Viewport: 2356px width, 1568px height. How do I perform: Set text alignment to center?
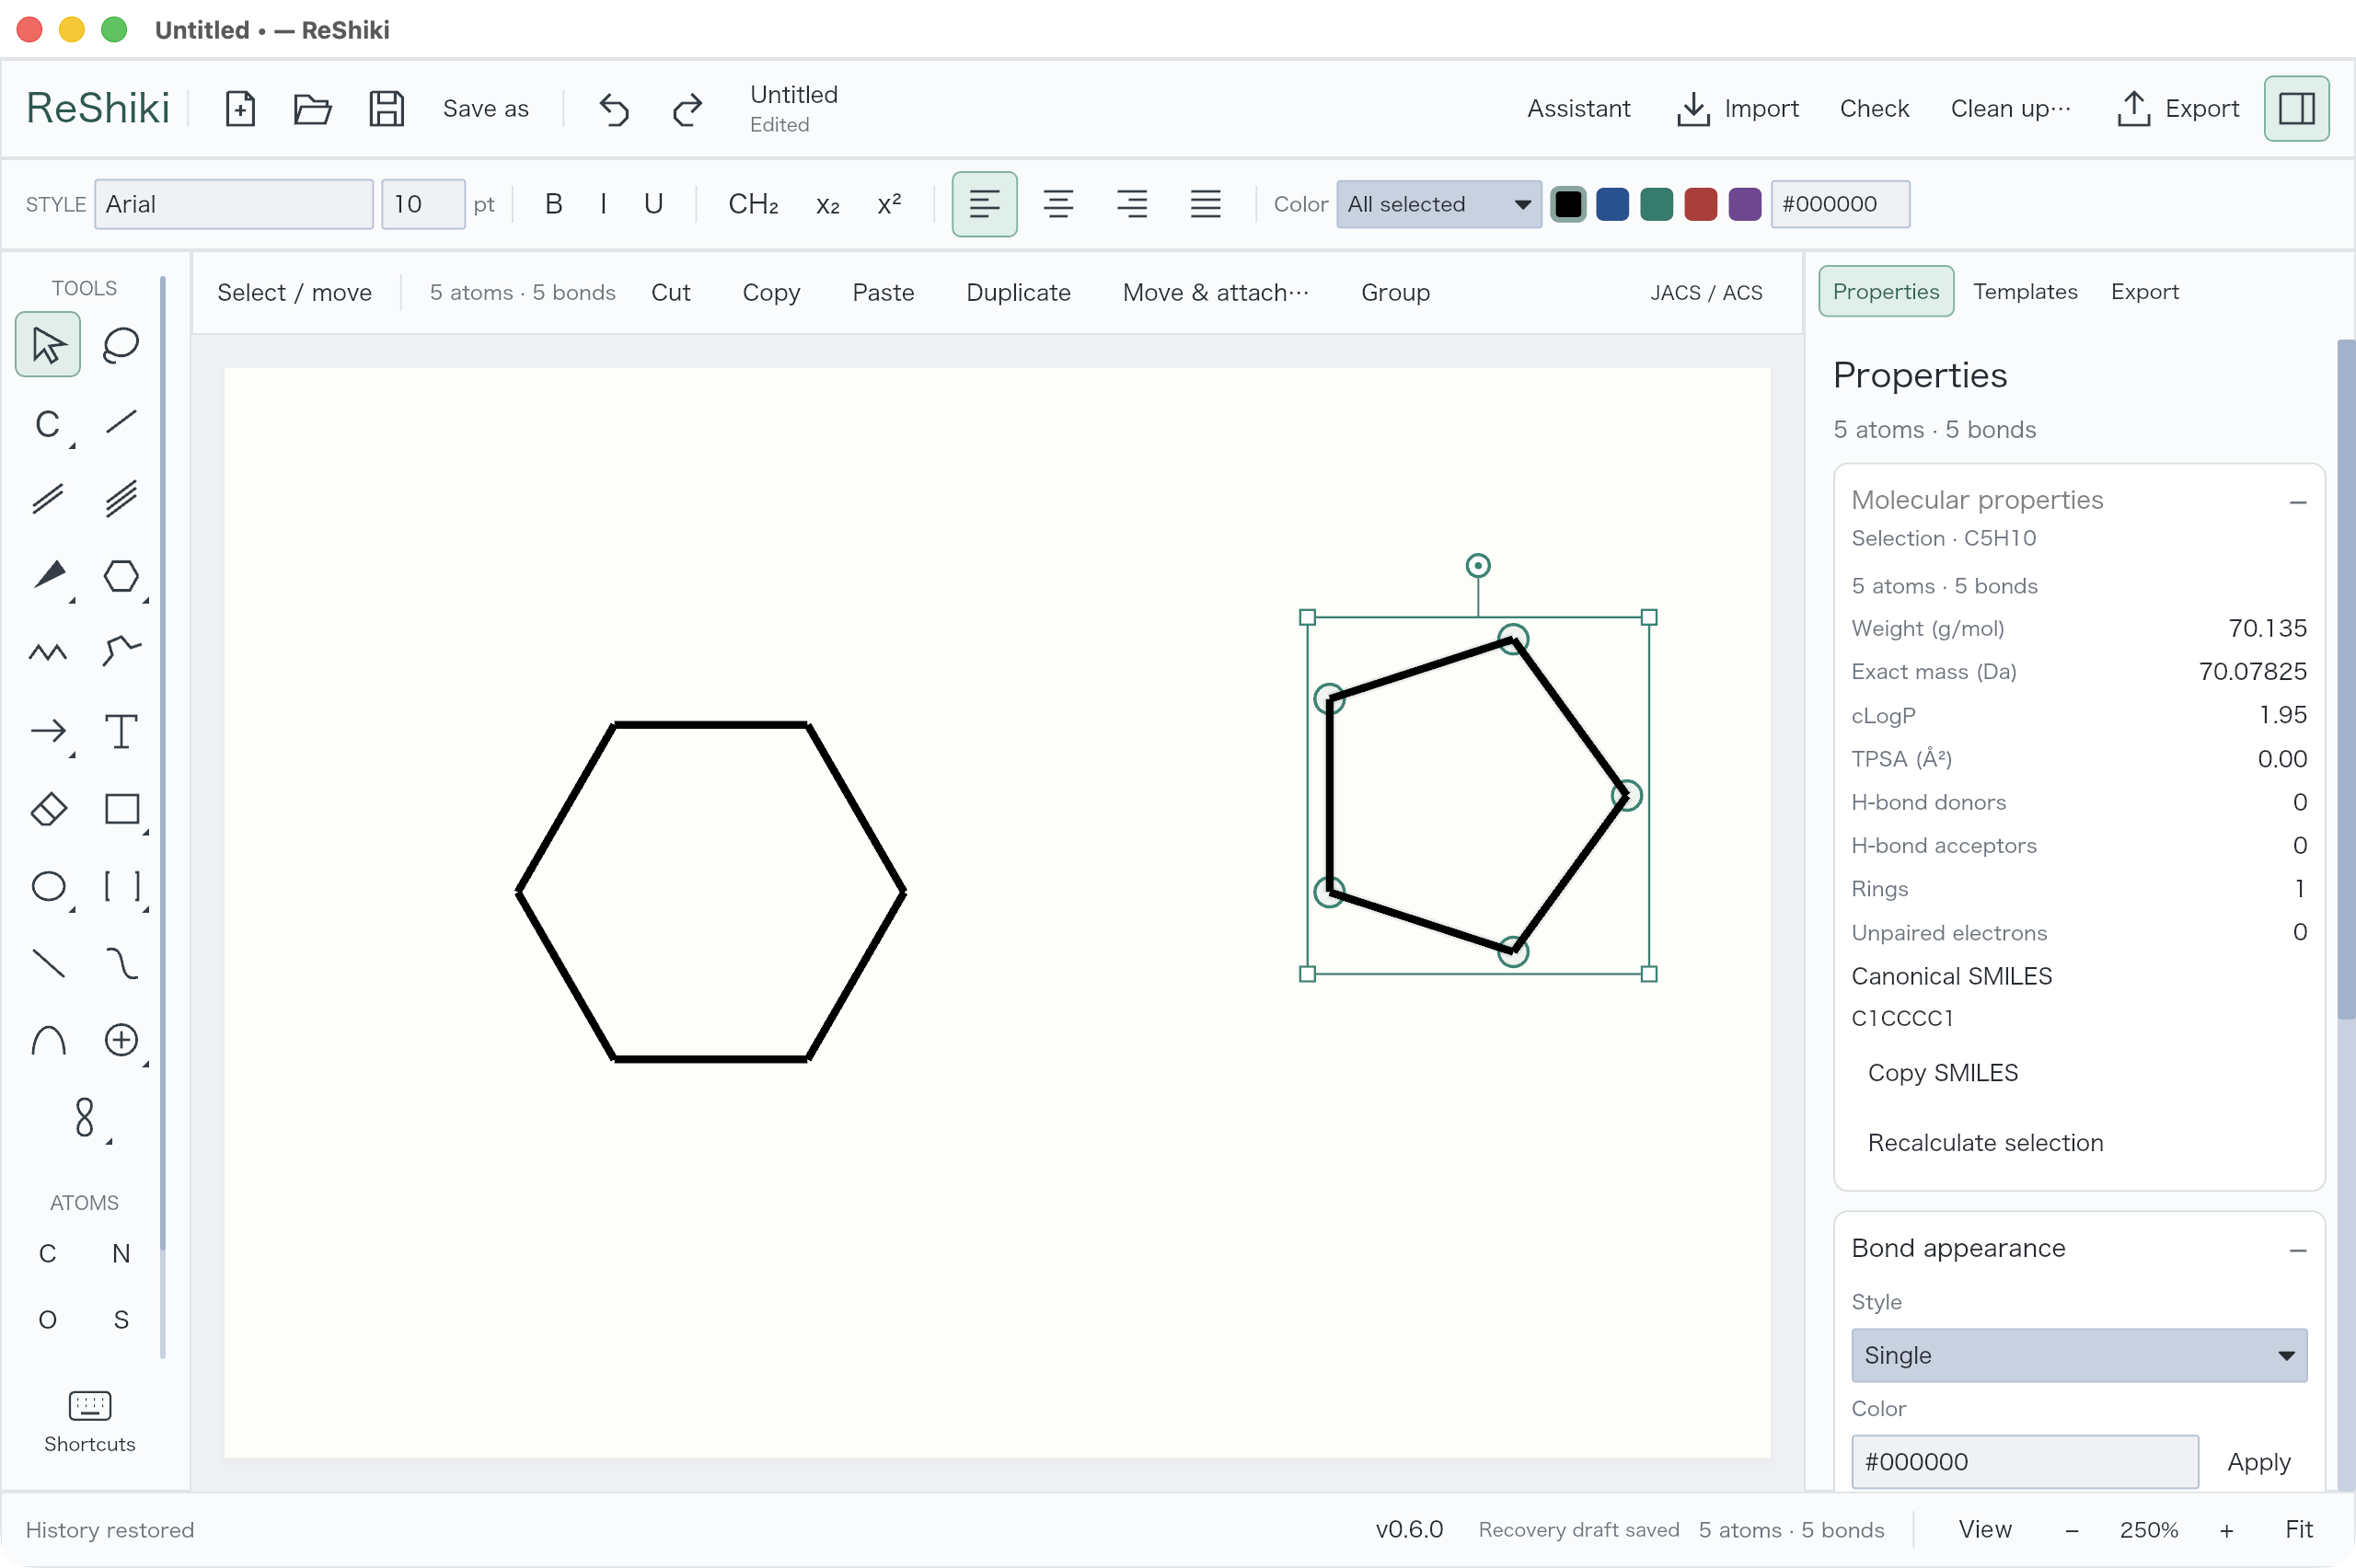[x=1058, y=204]
